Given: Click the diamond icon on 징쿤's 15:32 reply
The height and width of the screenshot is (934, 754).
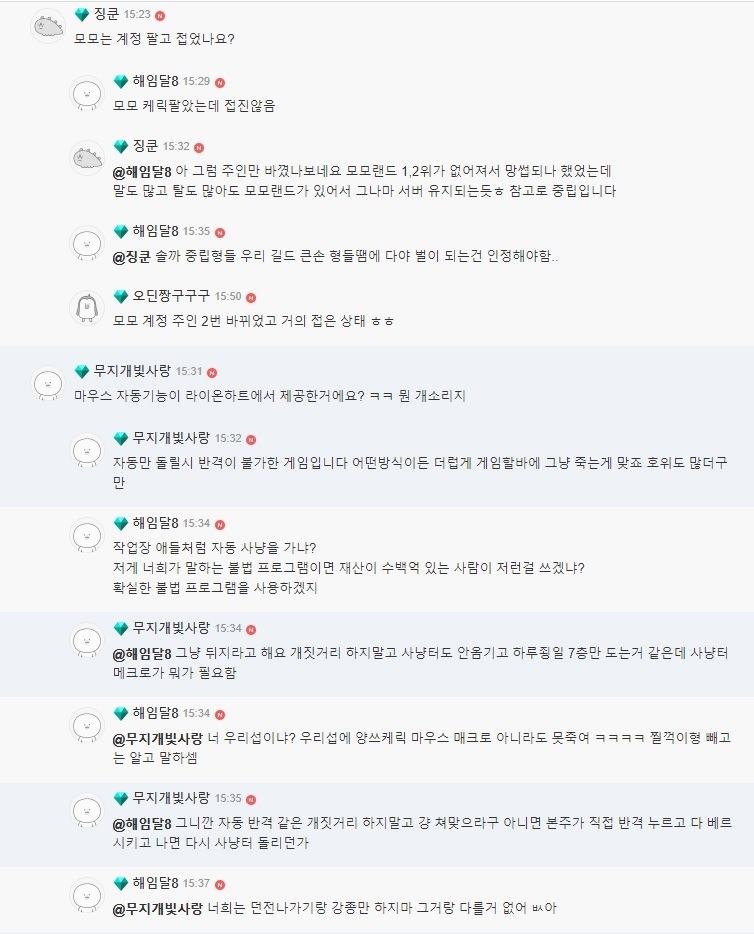Looking at the screenshot, I should click(121, 146).
